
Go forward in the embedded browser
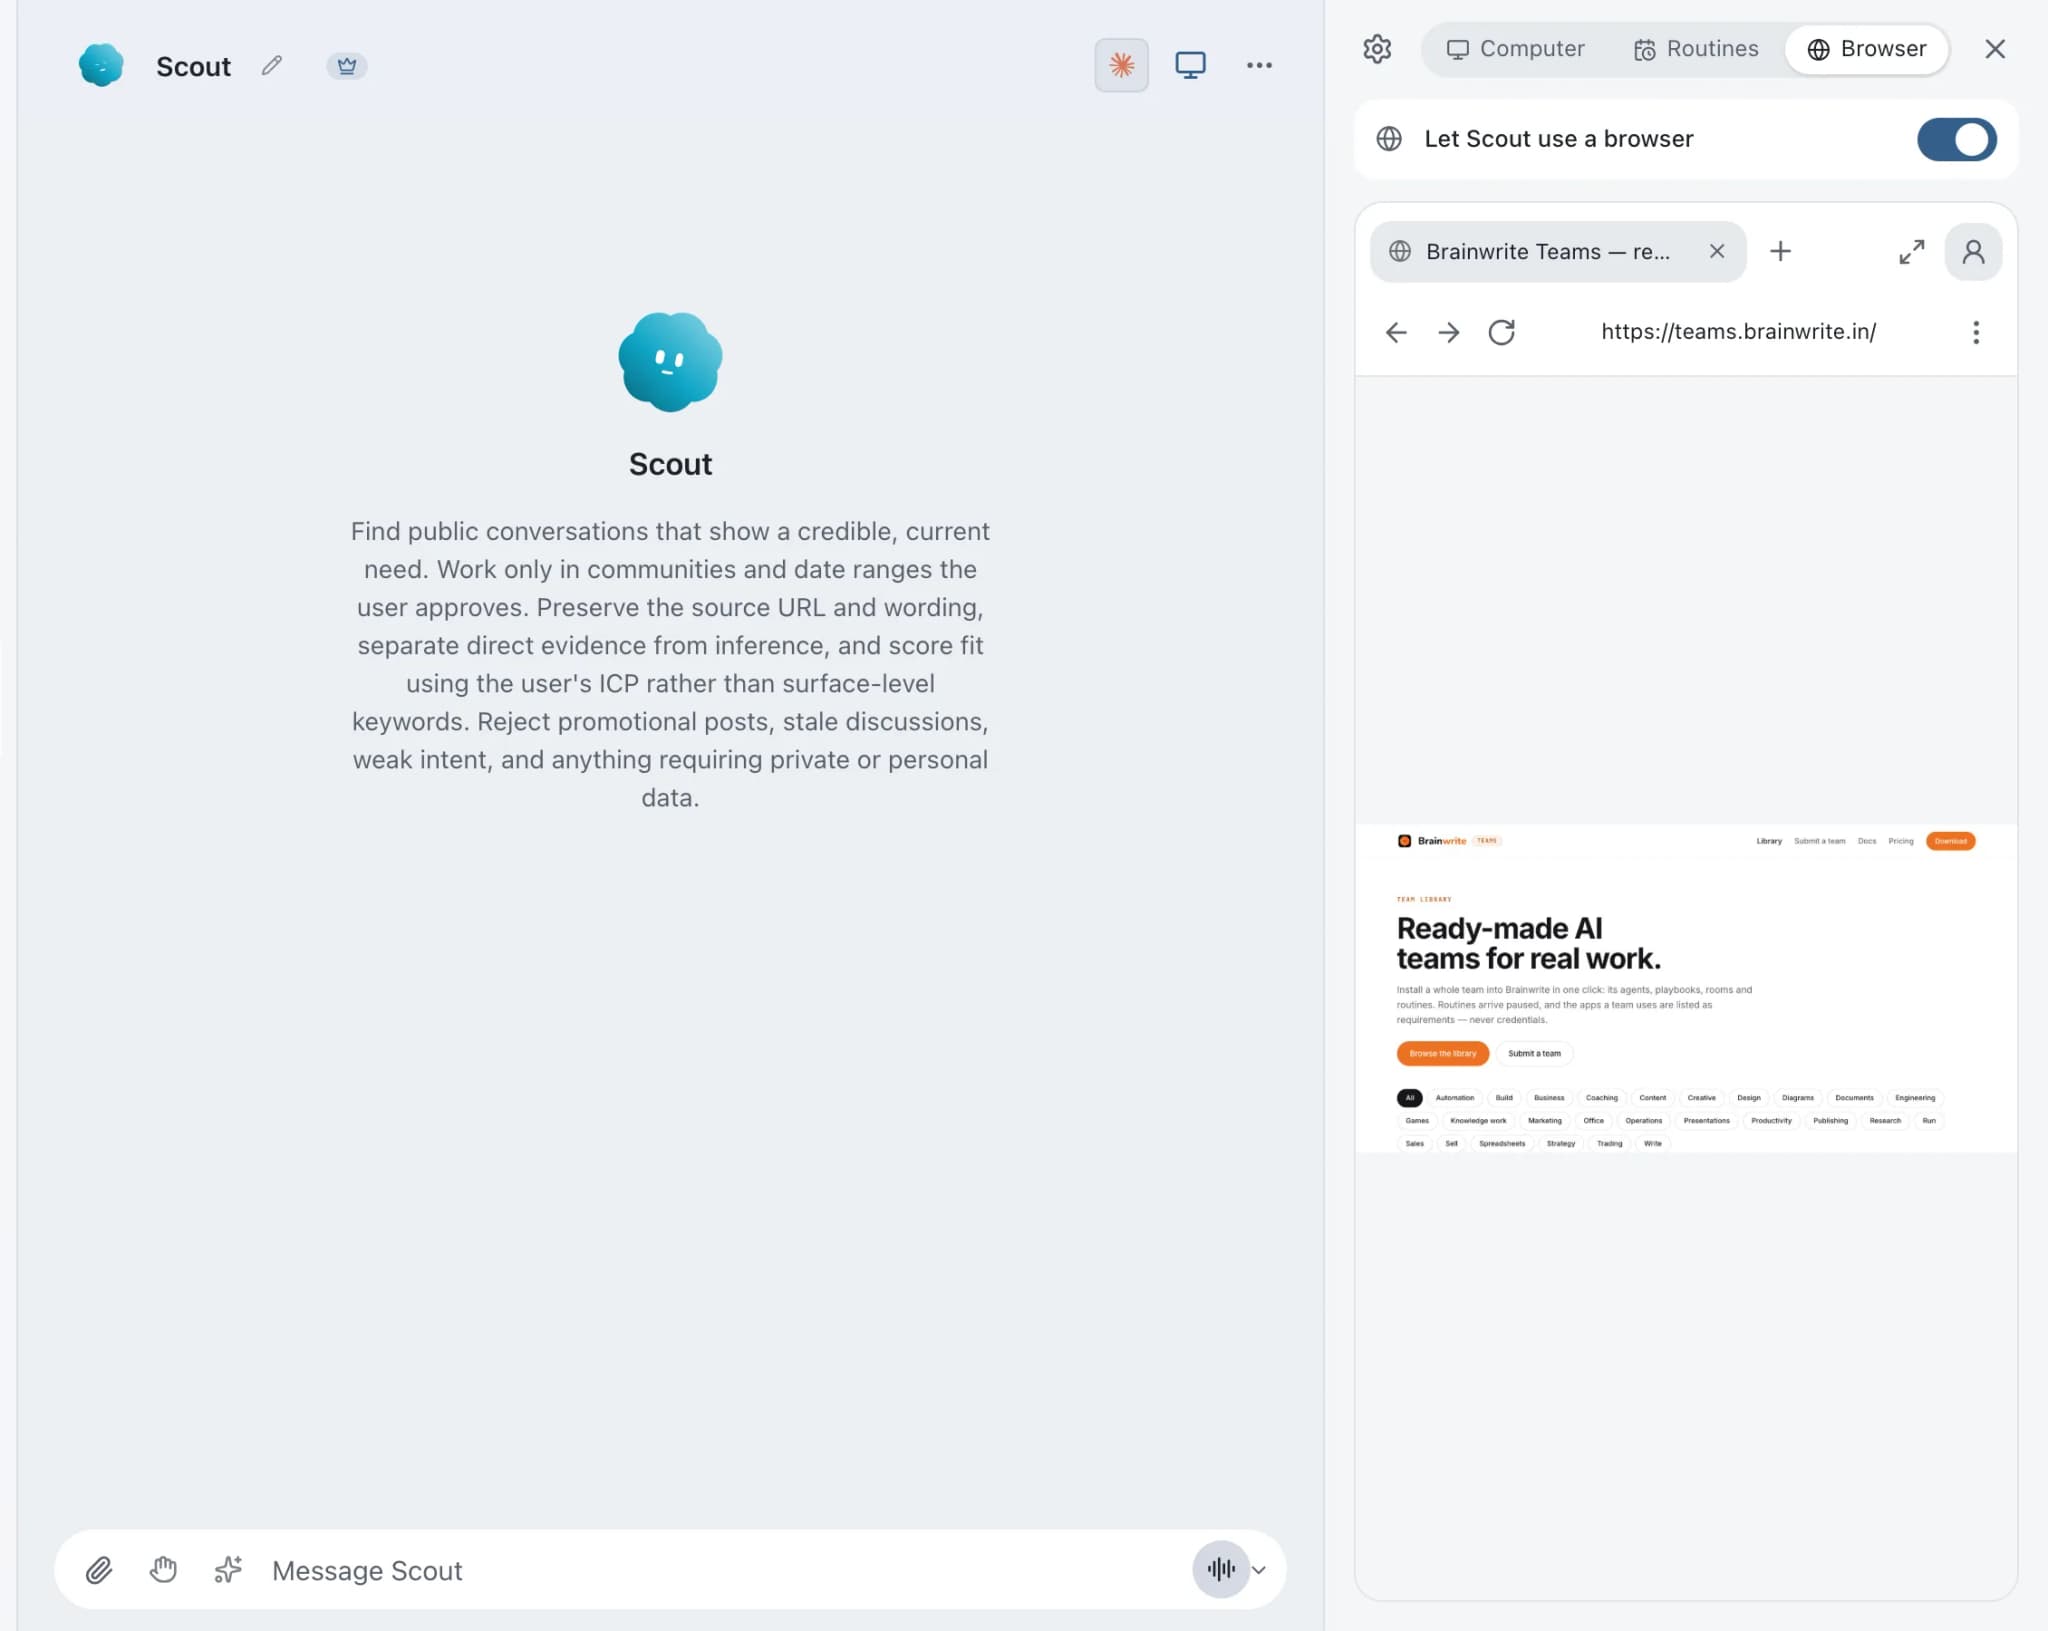click(1448, 332)
